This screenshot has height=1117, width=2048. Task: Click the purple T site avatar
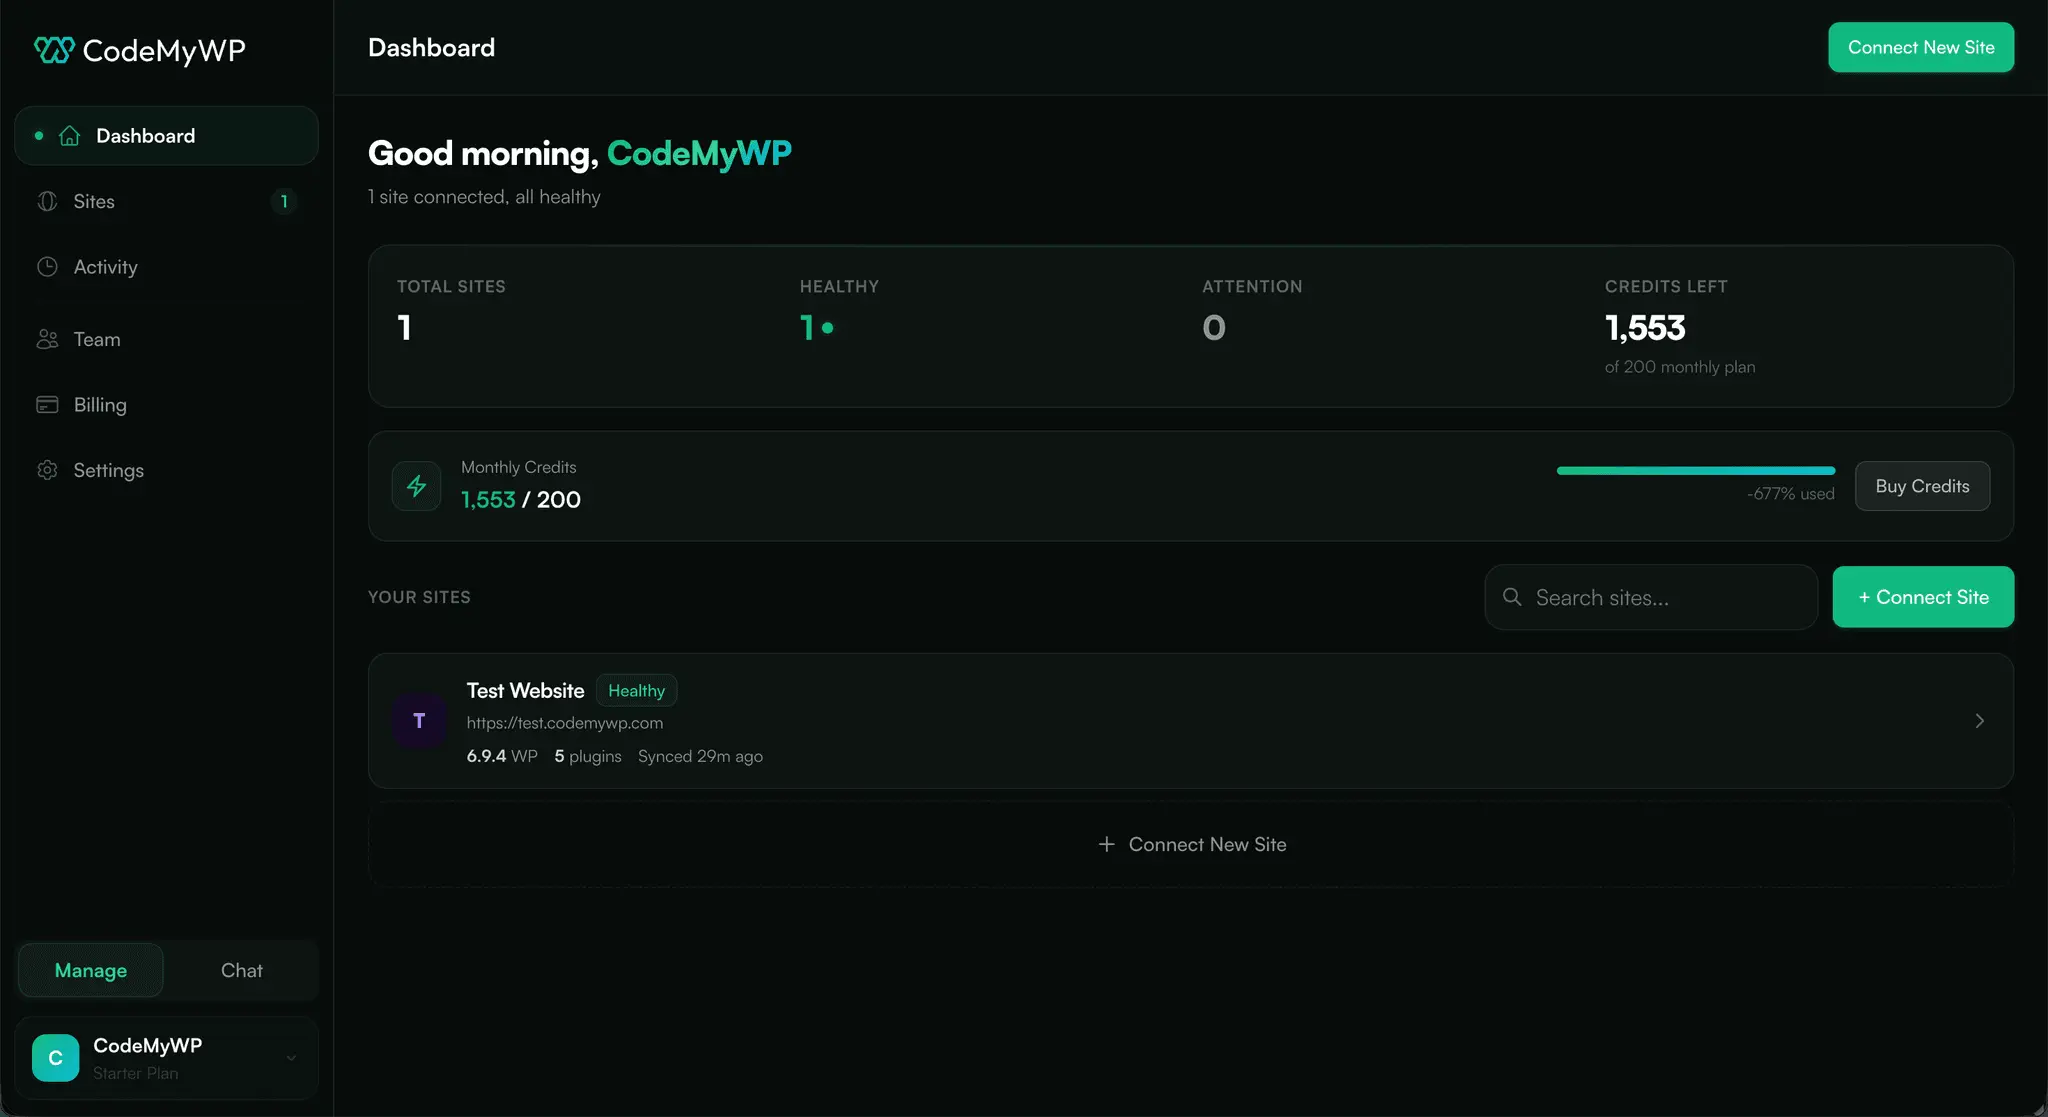click(419, 721)
